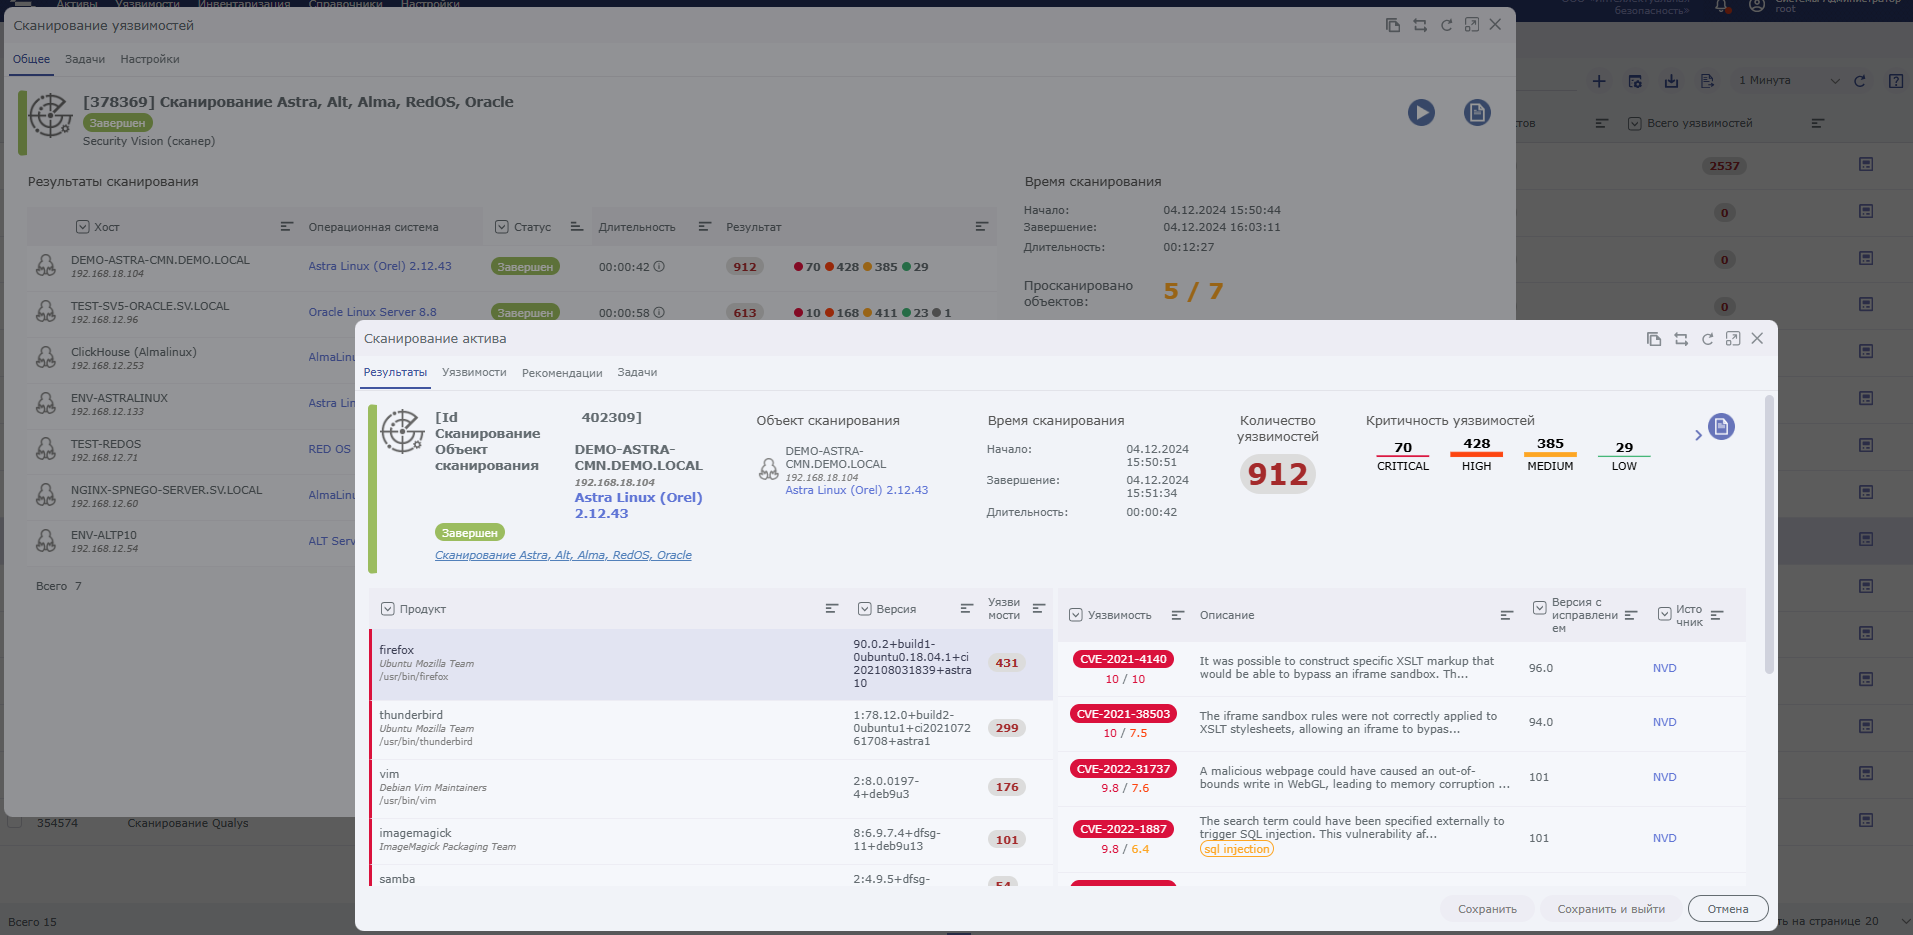
Task: Select the thunderbird product row
Action: point(711,728)
